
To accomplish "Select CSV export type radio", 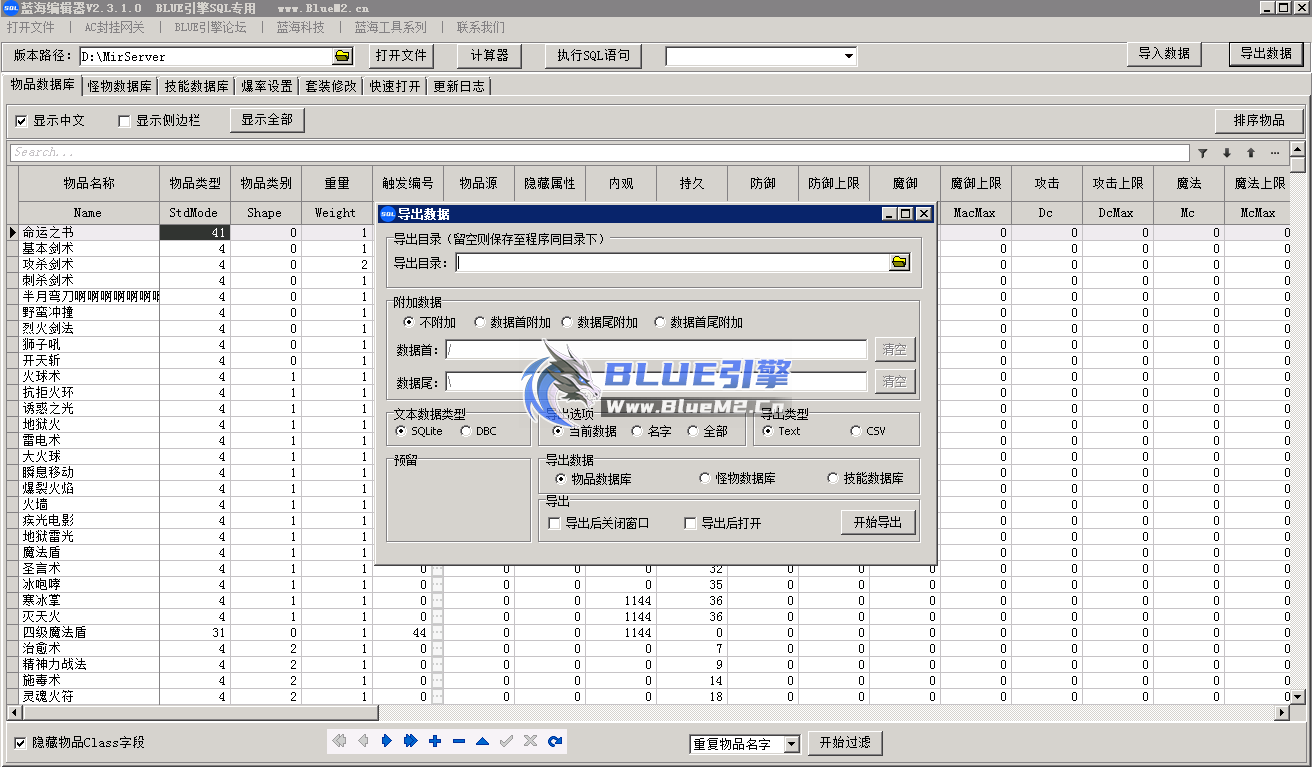I will [855, 431].
